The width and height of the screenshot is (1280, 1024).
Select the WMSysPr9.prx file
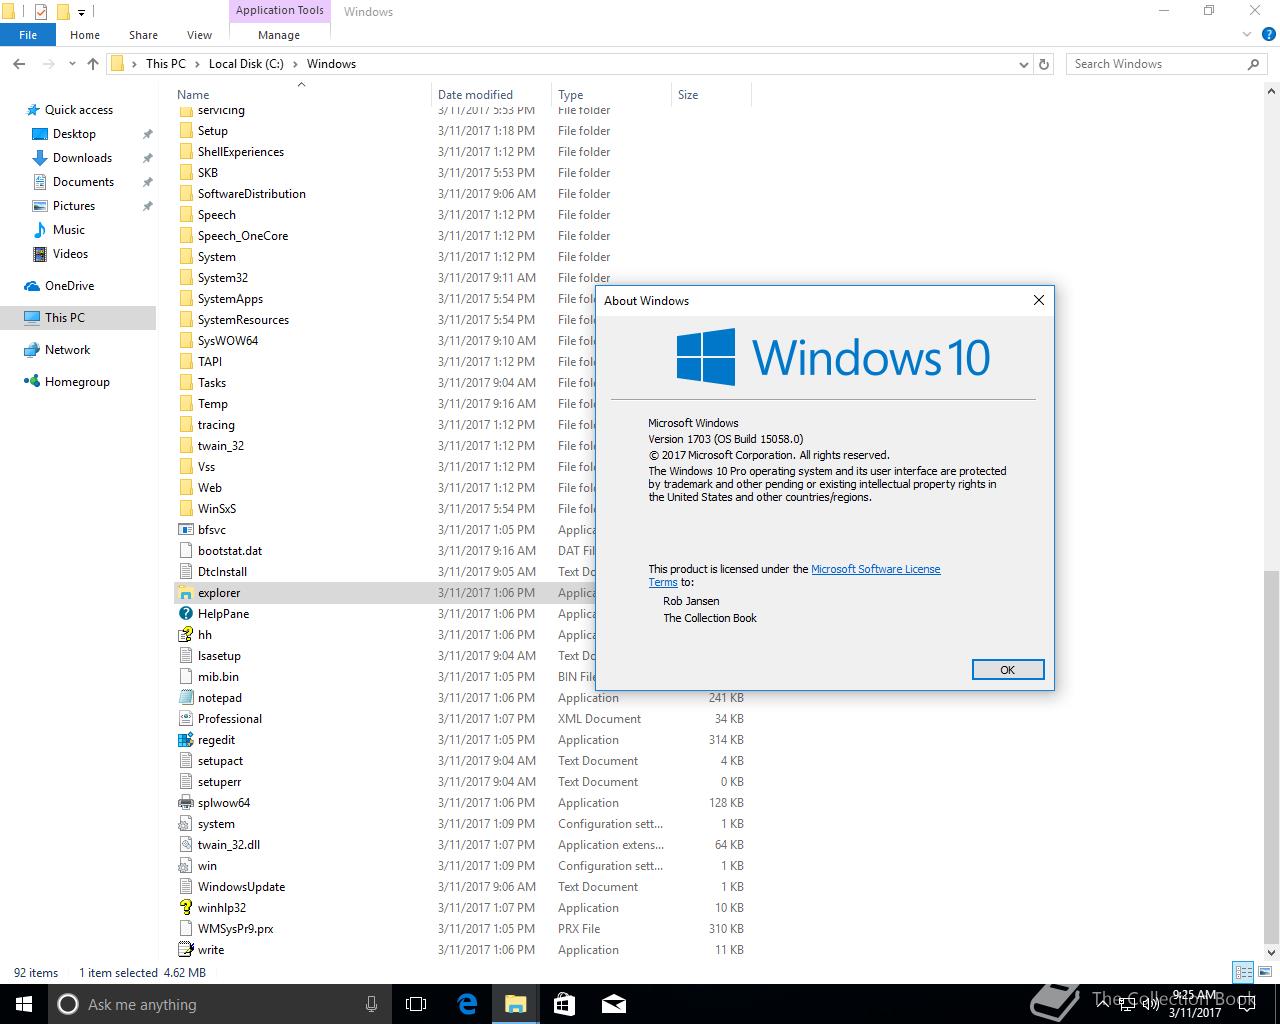tap(235, 929)
